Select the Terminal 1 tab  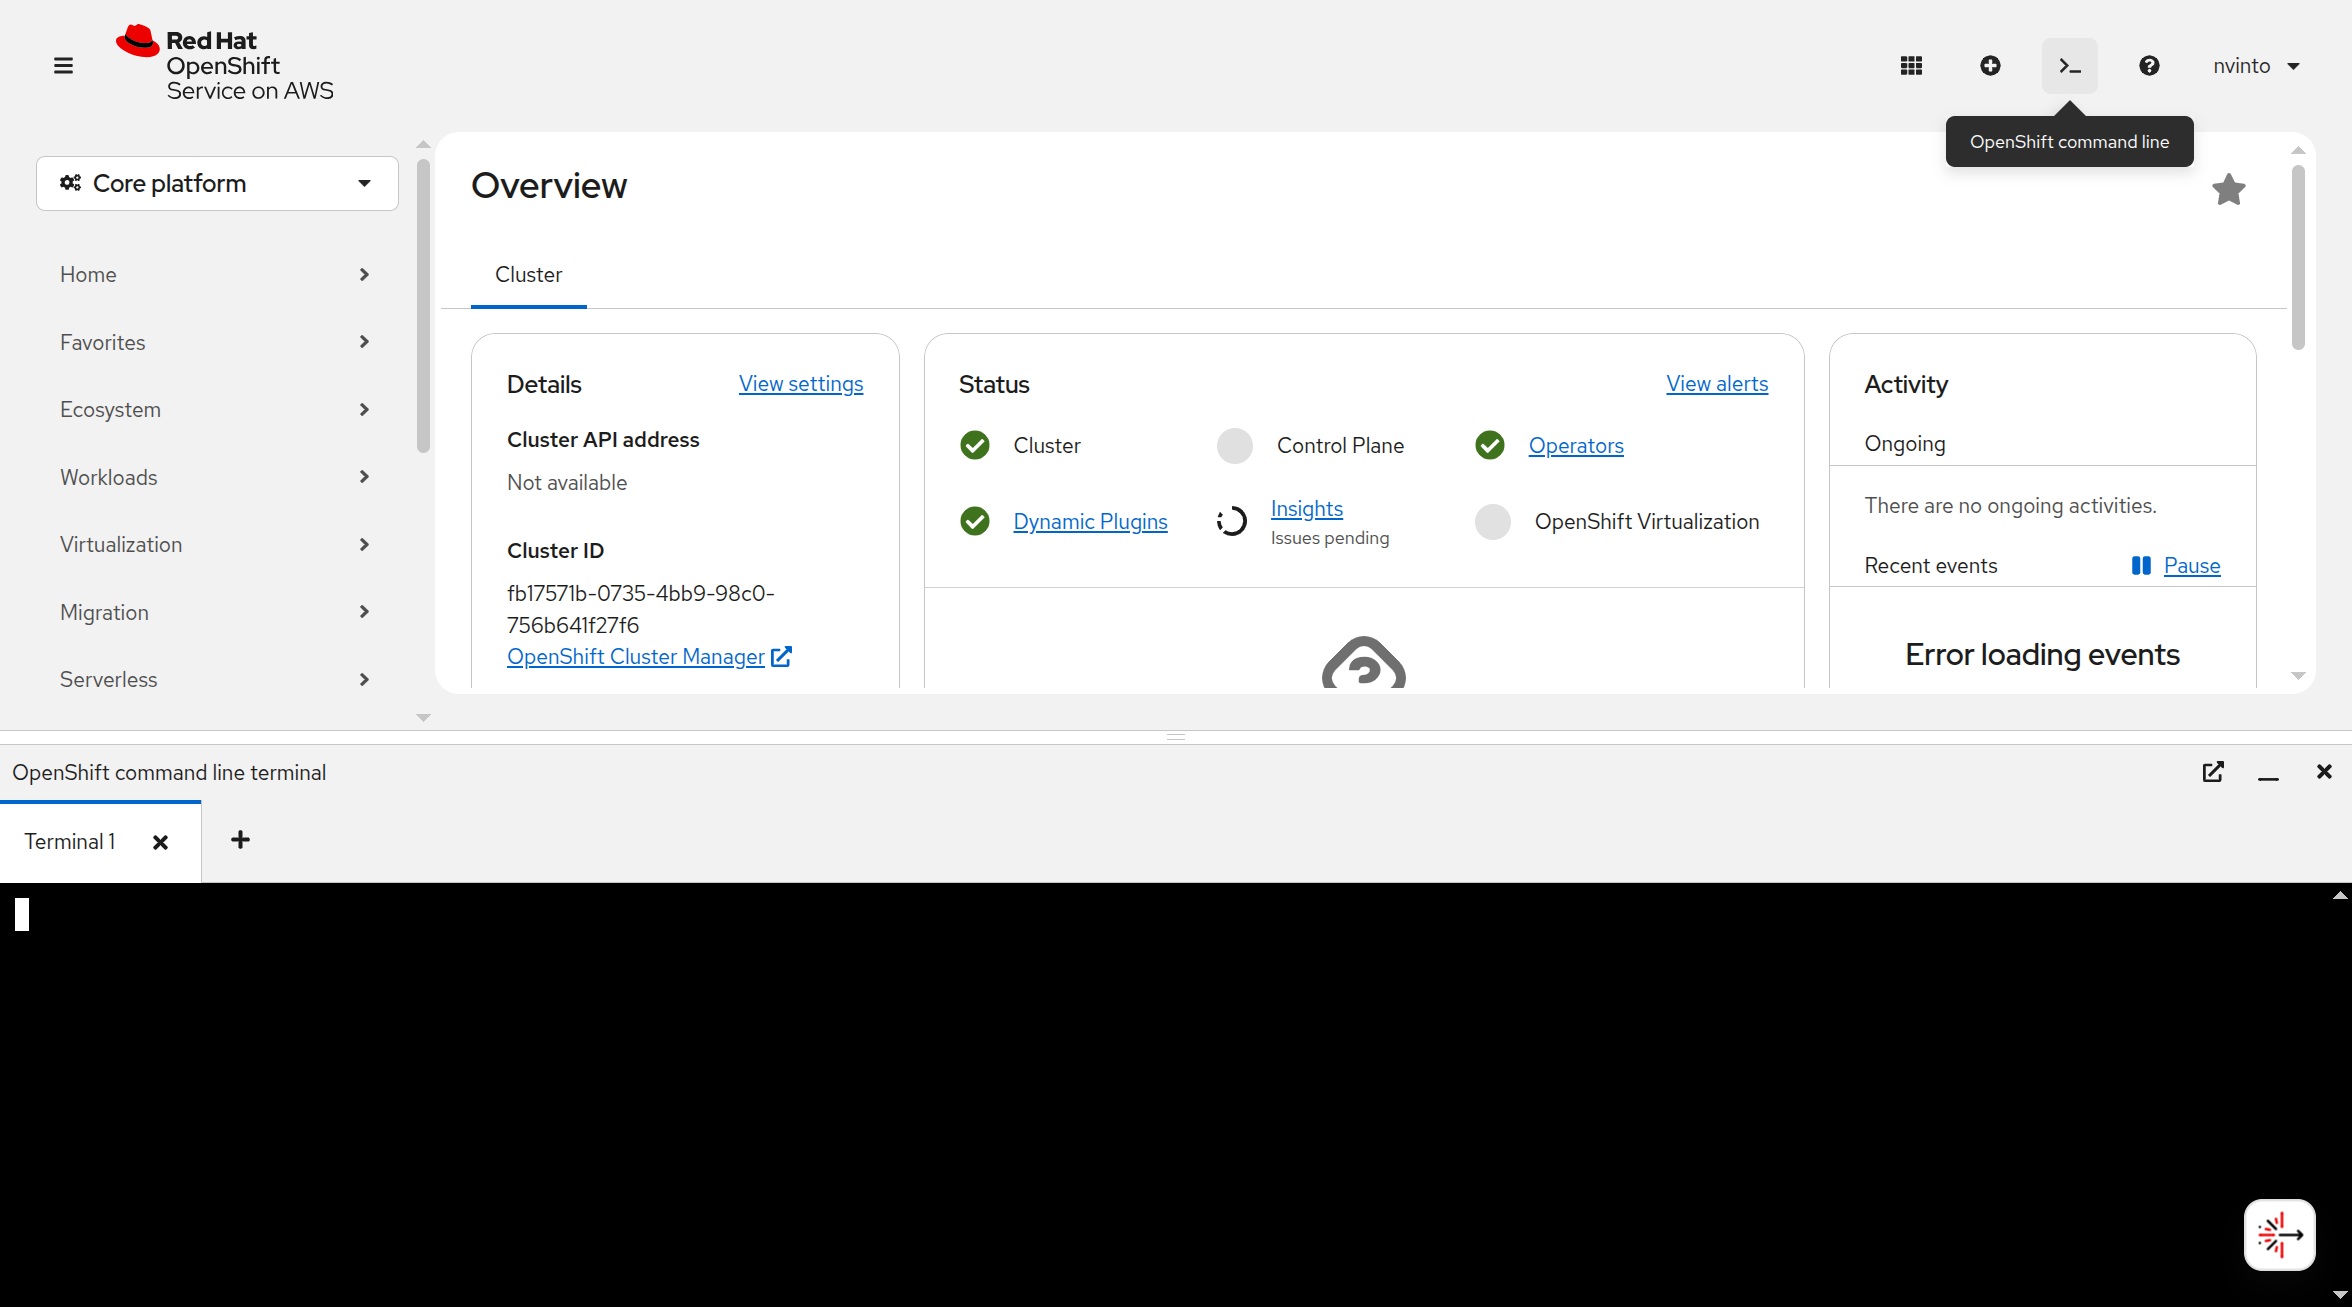point(70,842)
